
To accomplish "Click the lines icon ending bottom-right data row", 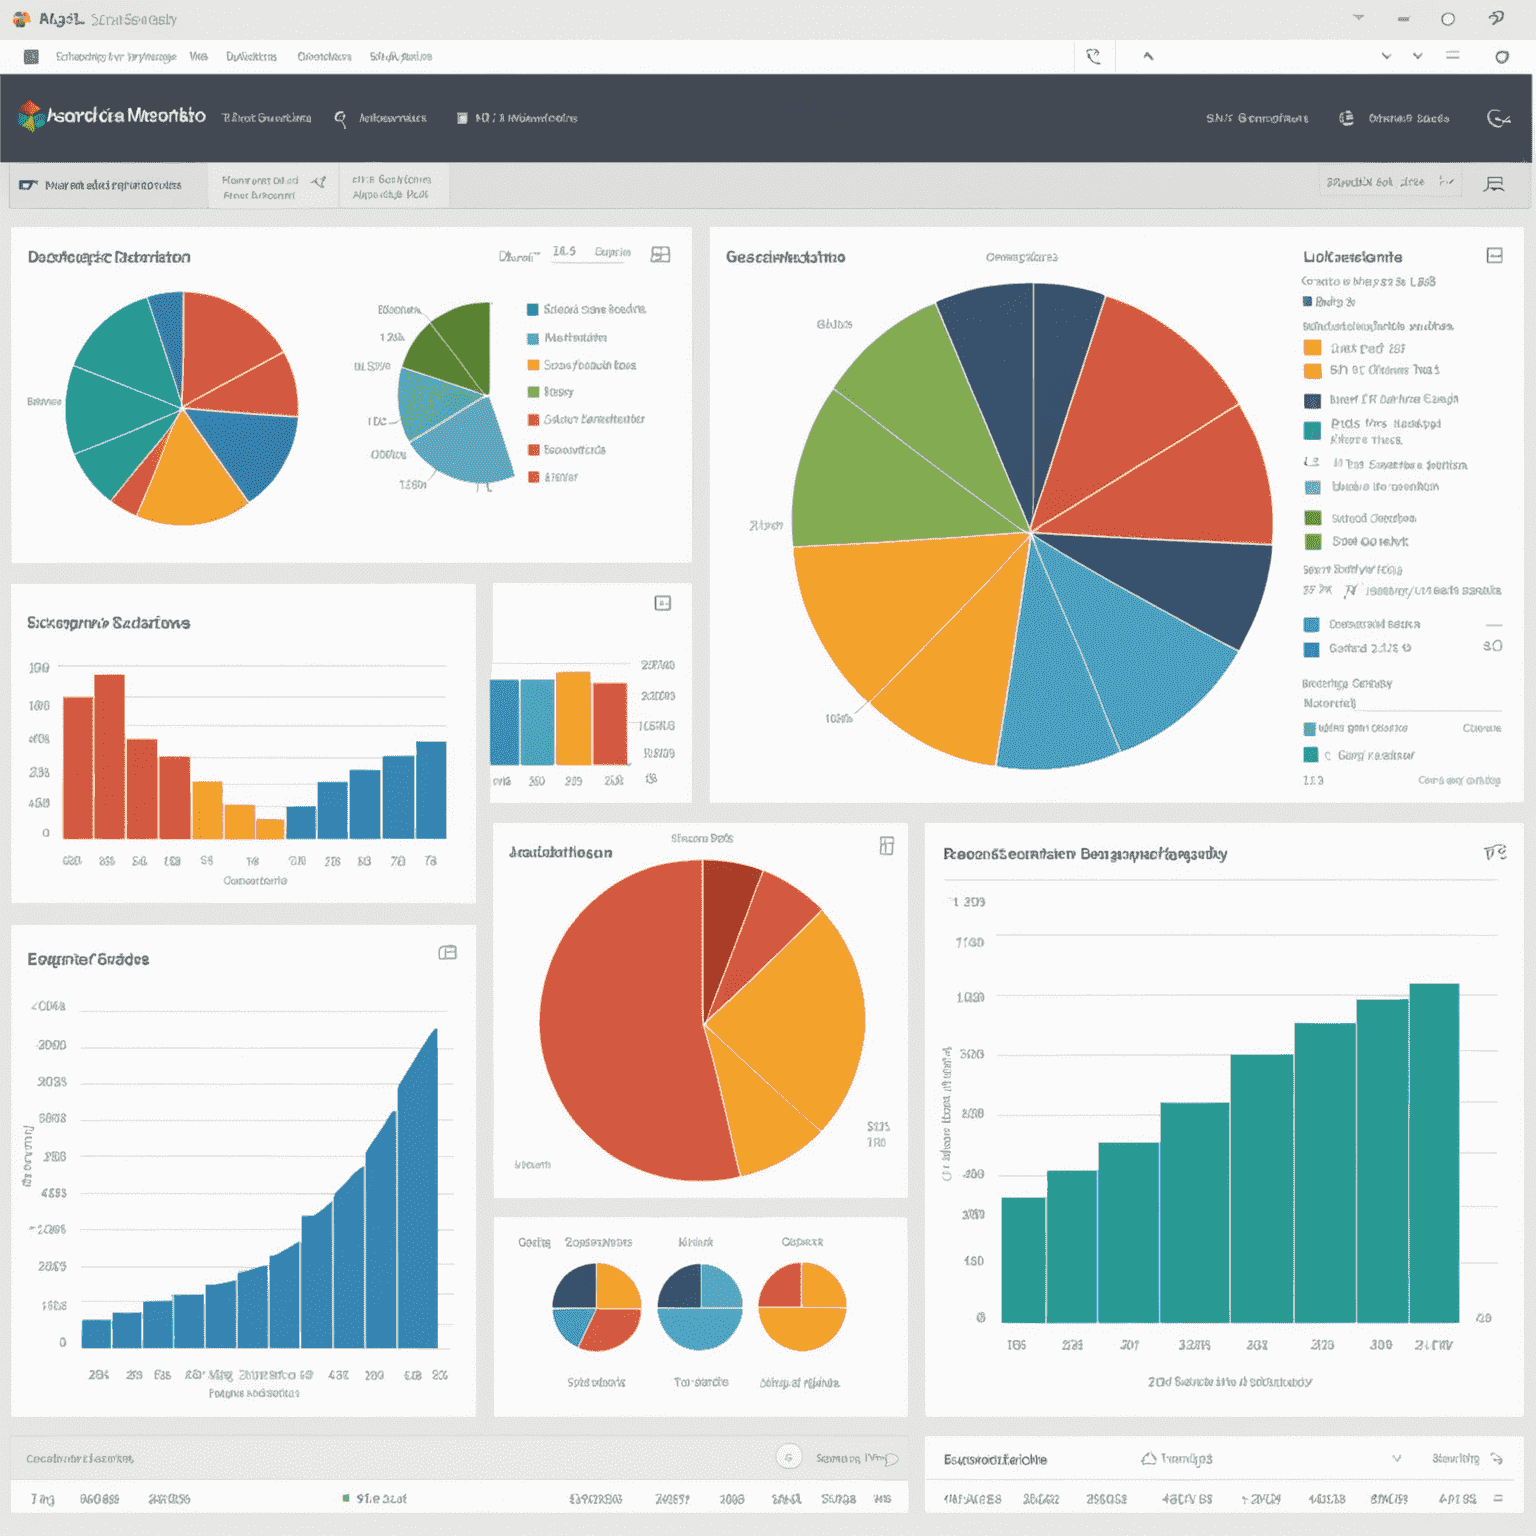I will (1498, 1498).
